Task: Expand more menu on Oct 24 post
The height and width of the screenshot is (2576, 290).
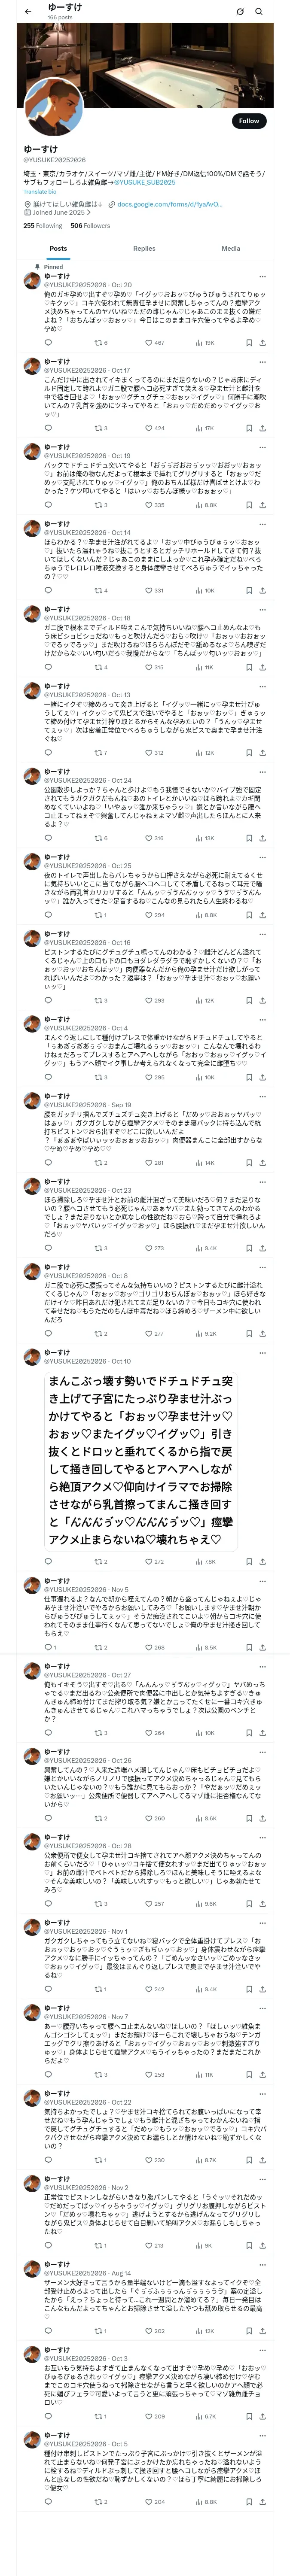Action: [262, 771]
